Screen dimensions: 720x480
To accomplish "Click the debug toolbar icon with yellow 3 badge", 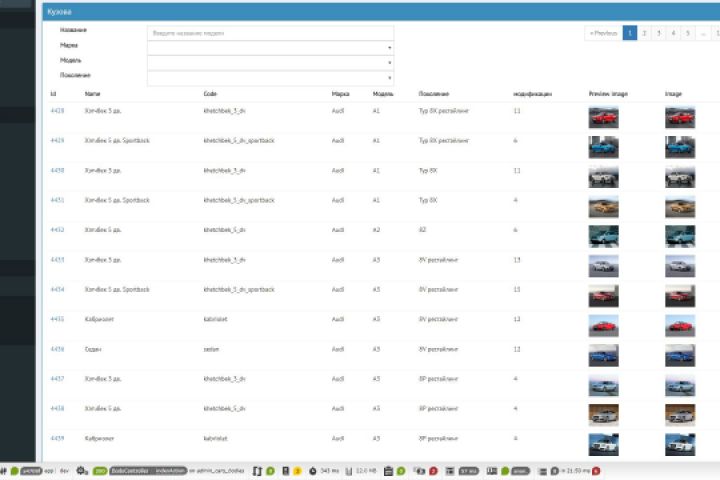I will pyautogui.click(x=286, y=471).
